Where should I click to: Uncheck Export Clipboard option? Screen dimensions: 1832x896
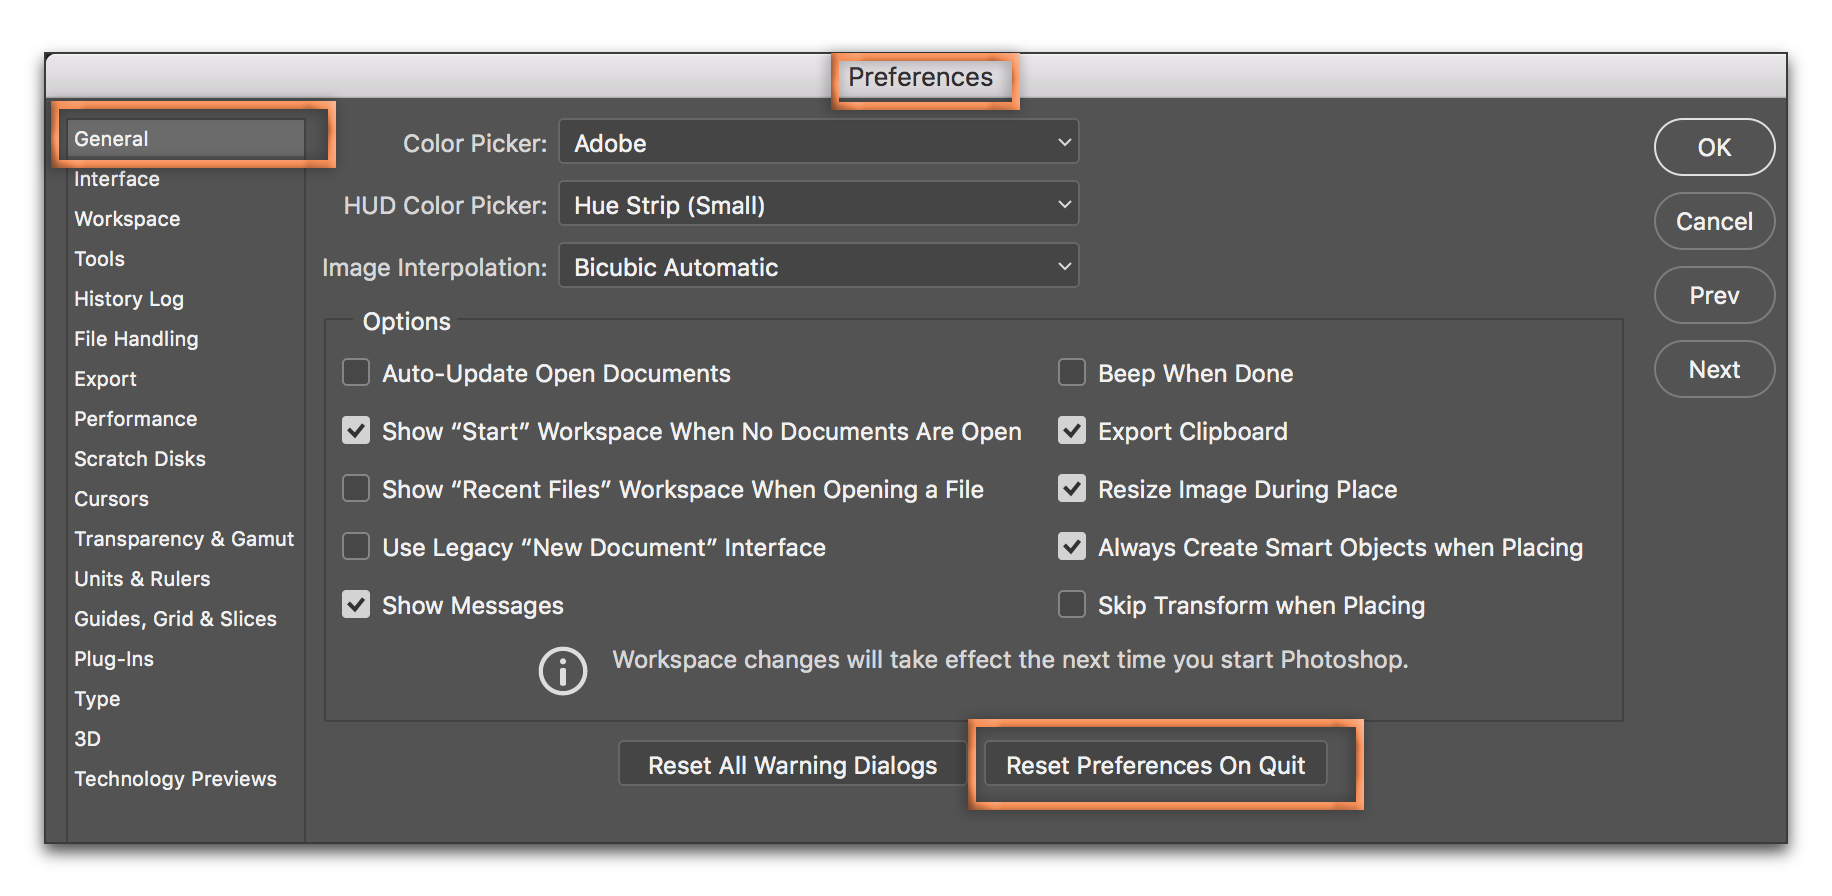coord(1072,431)
